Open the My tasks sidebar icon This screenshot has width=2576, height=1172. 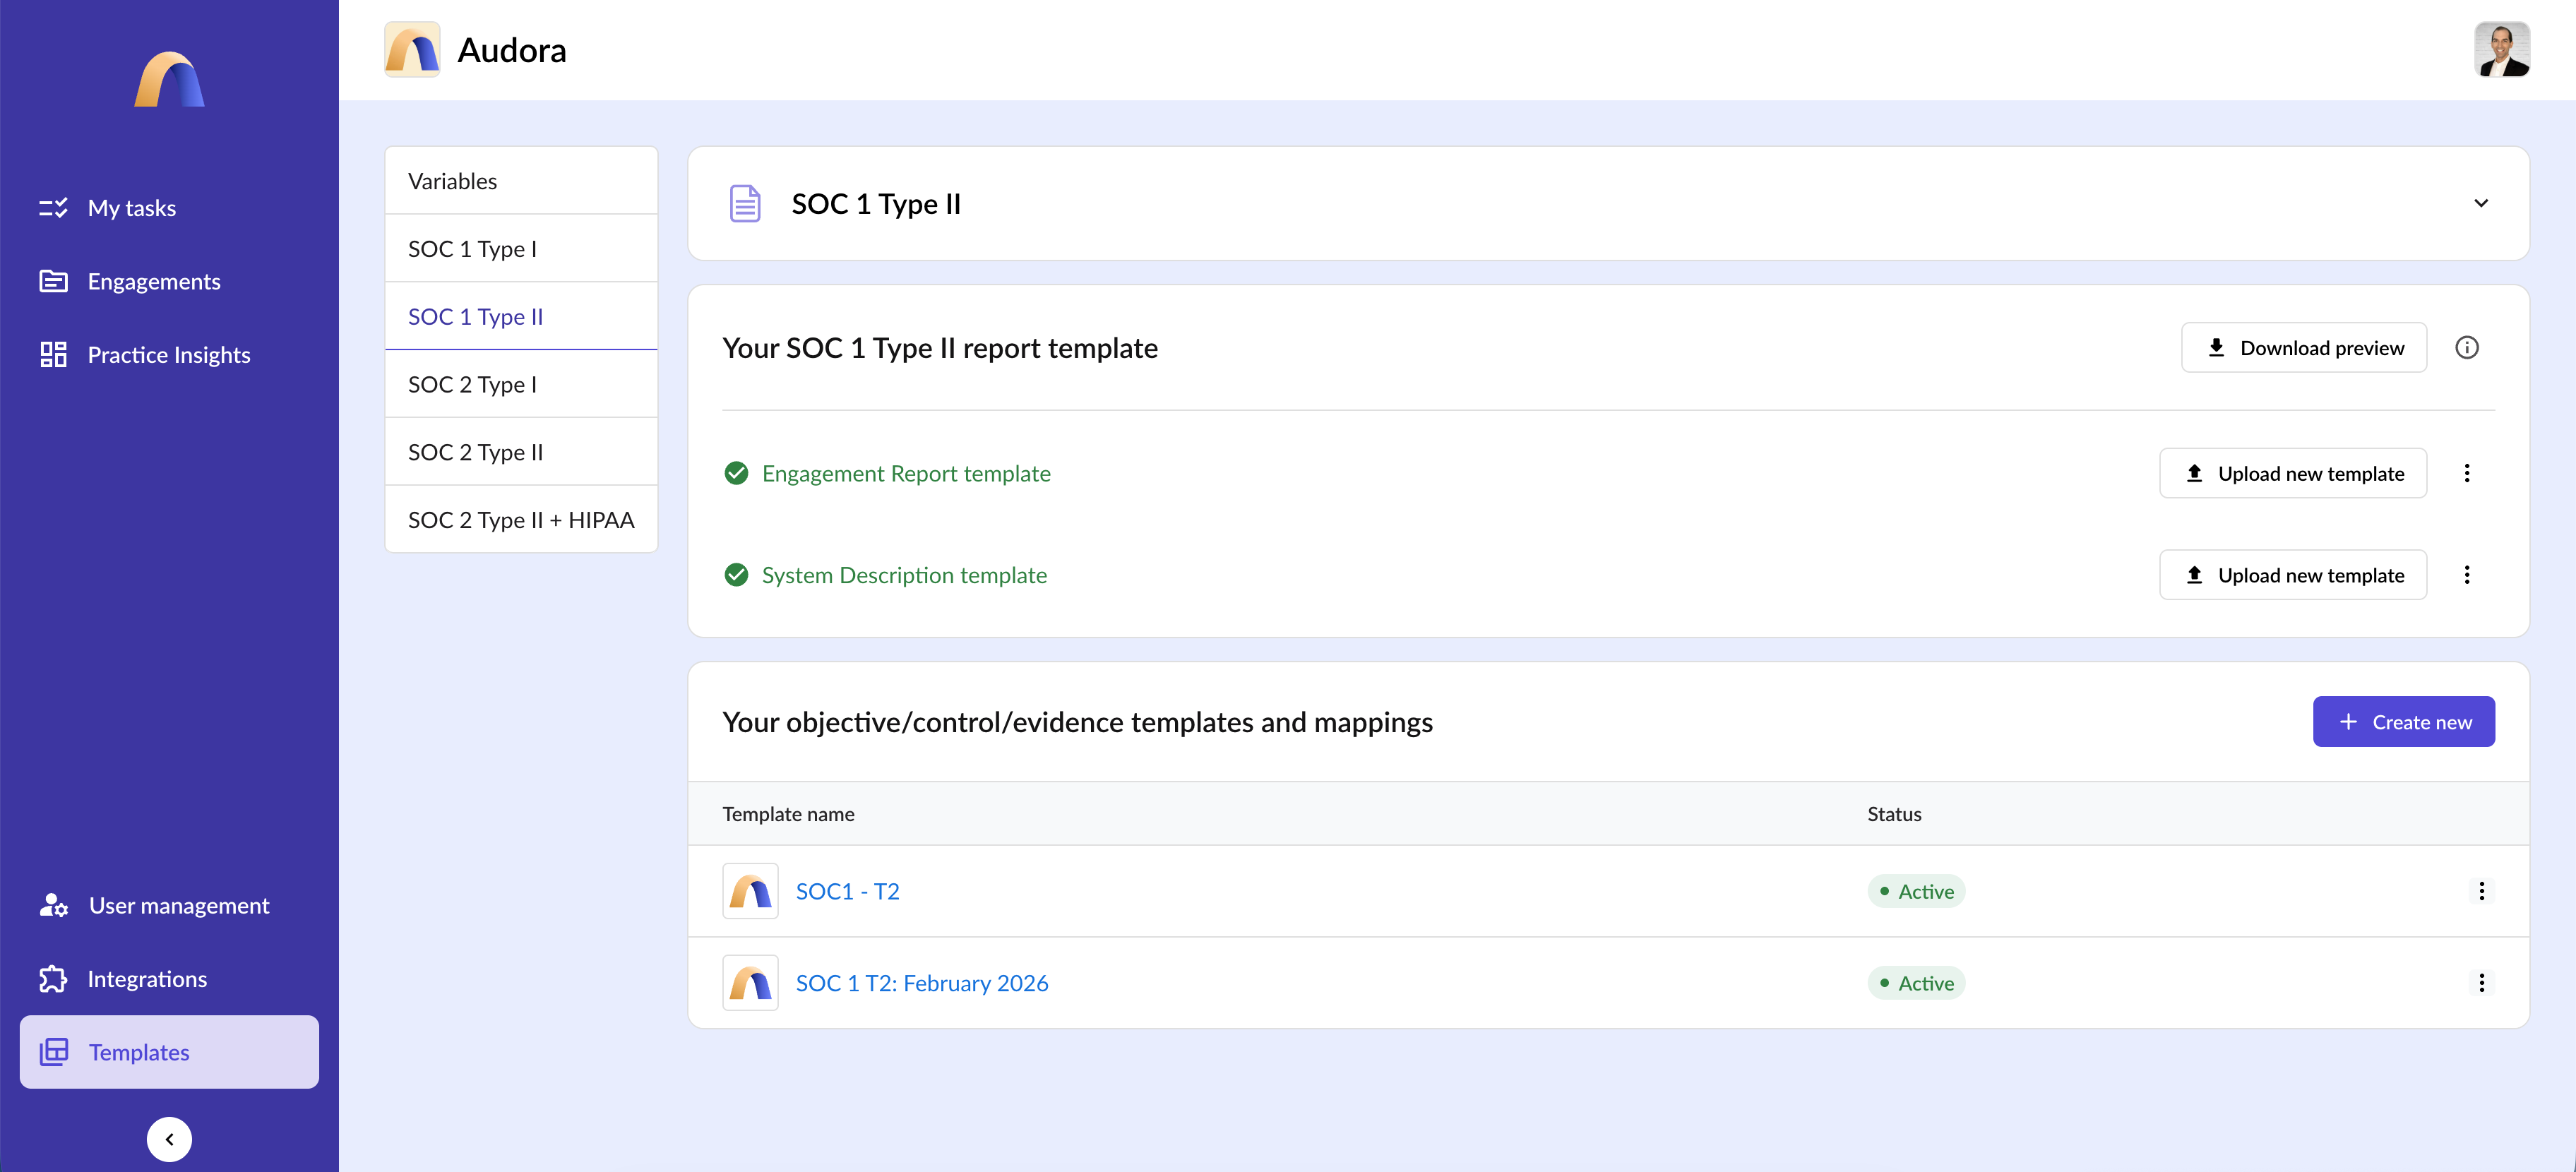pyautogui.click(x=53, y=208)
